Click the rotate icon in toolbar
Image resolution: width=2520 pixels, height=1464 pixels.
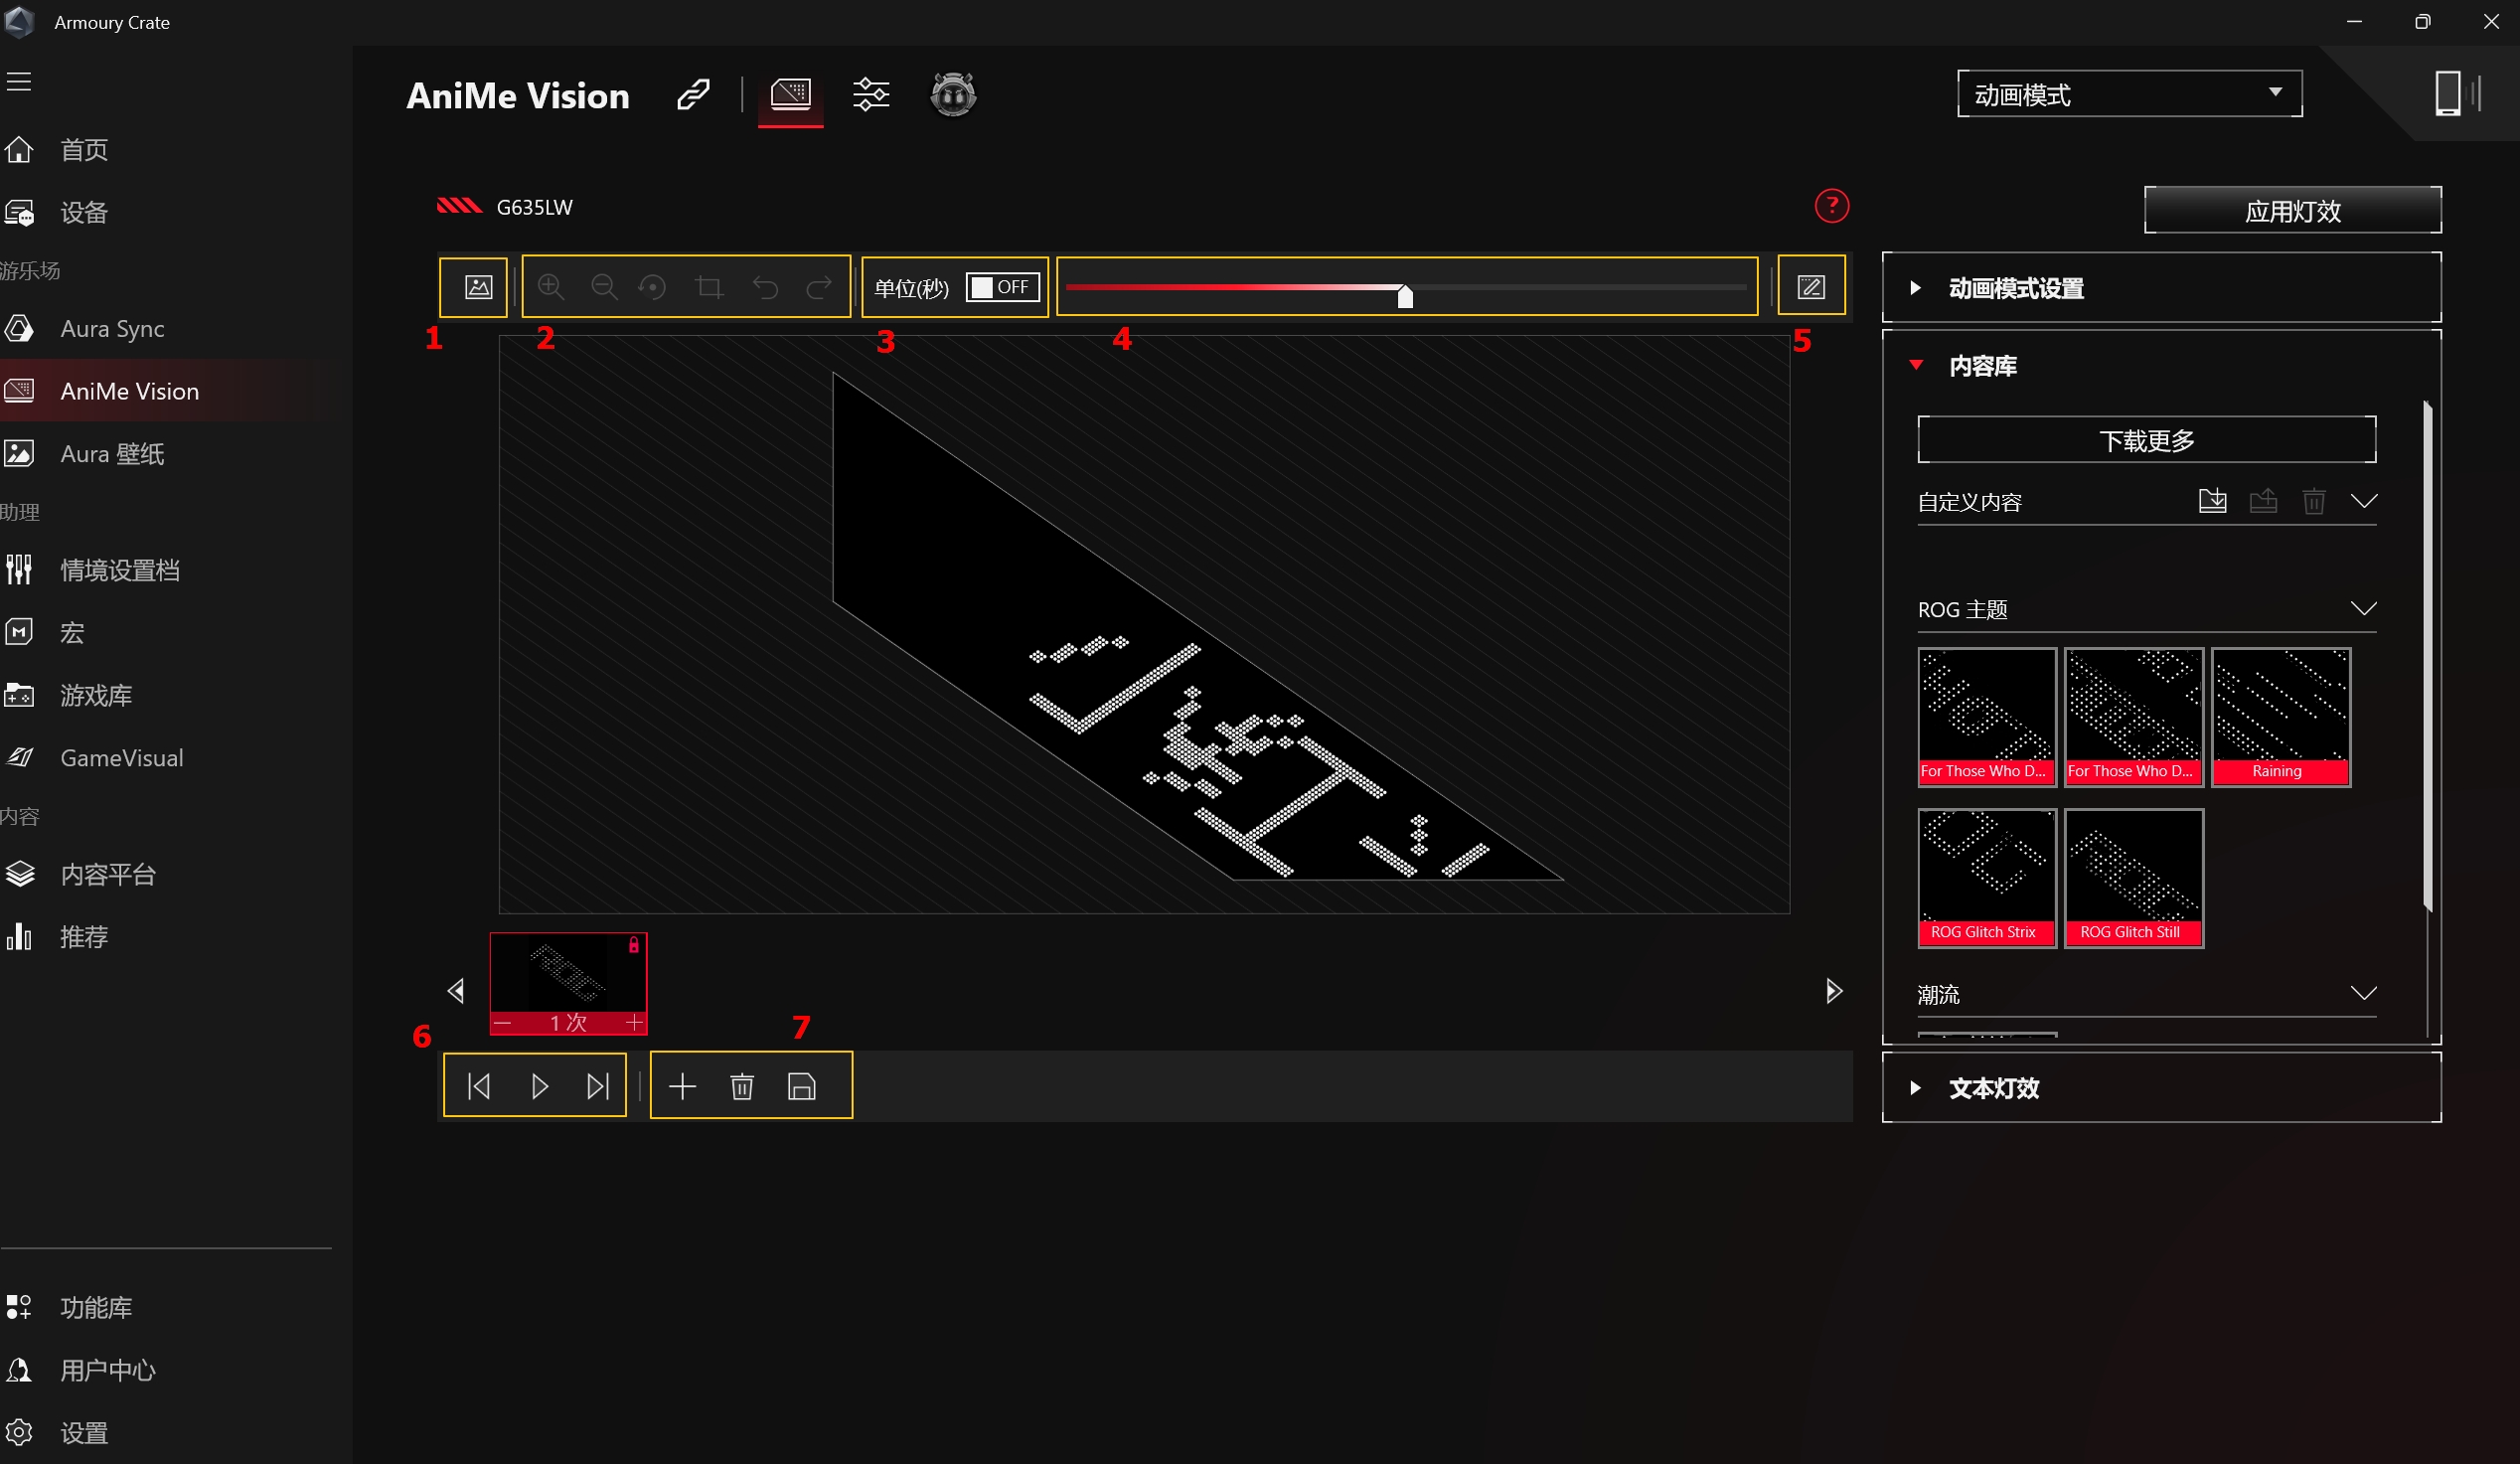[653, 288]
